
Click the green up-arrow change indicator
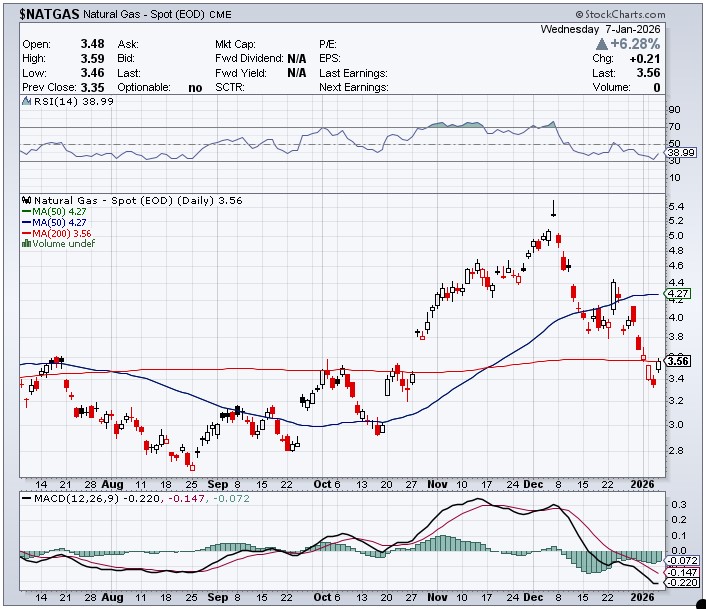pos(601,45)
